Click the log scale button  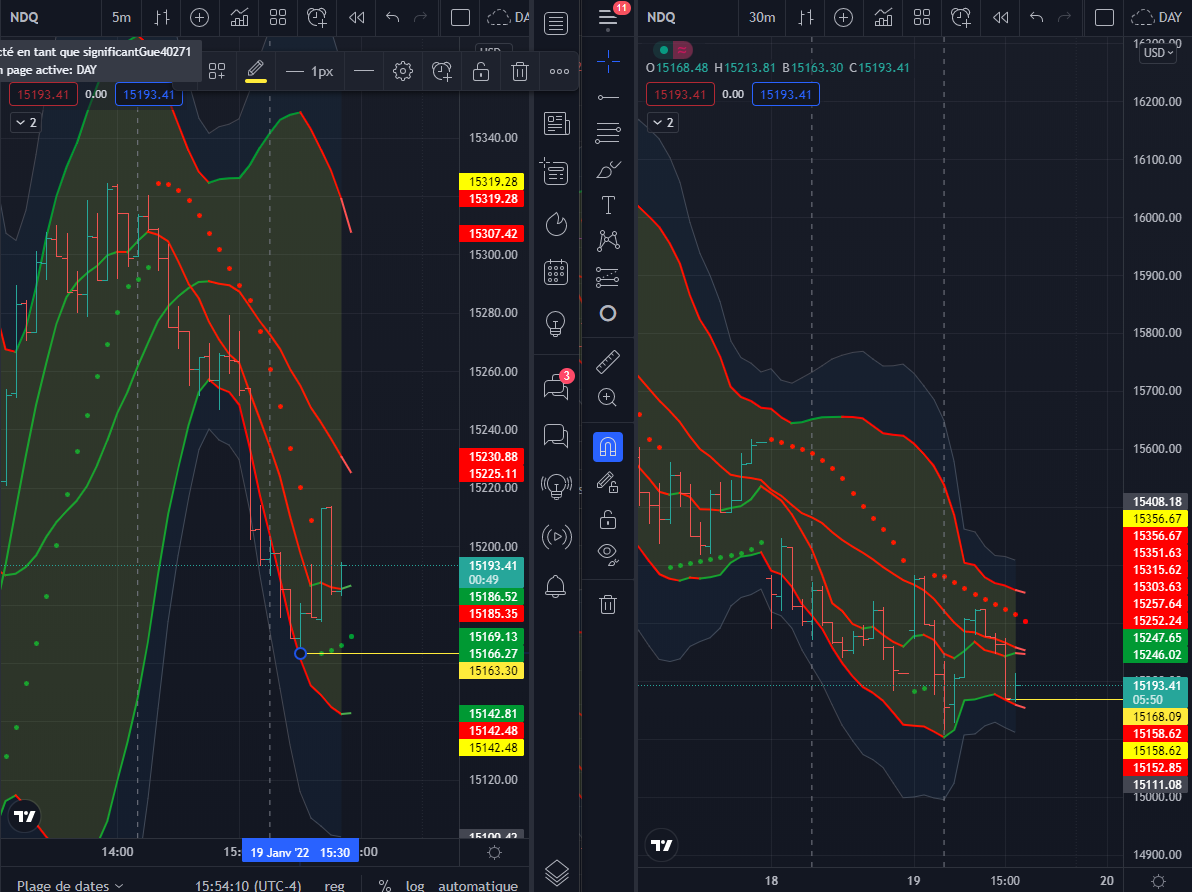414,885
